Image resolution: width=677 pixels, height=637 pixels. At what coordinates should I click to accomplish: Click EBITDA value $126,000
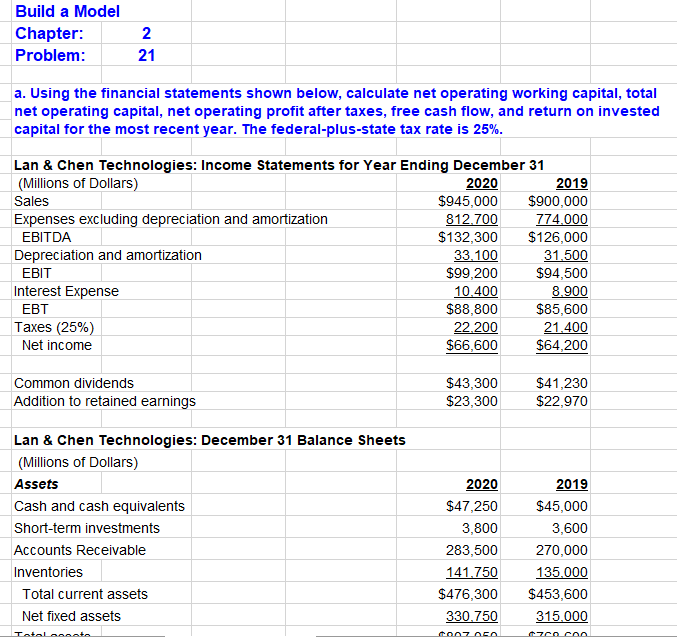point(558,237)
